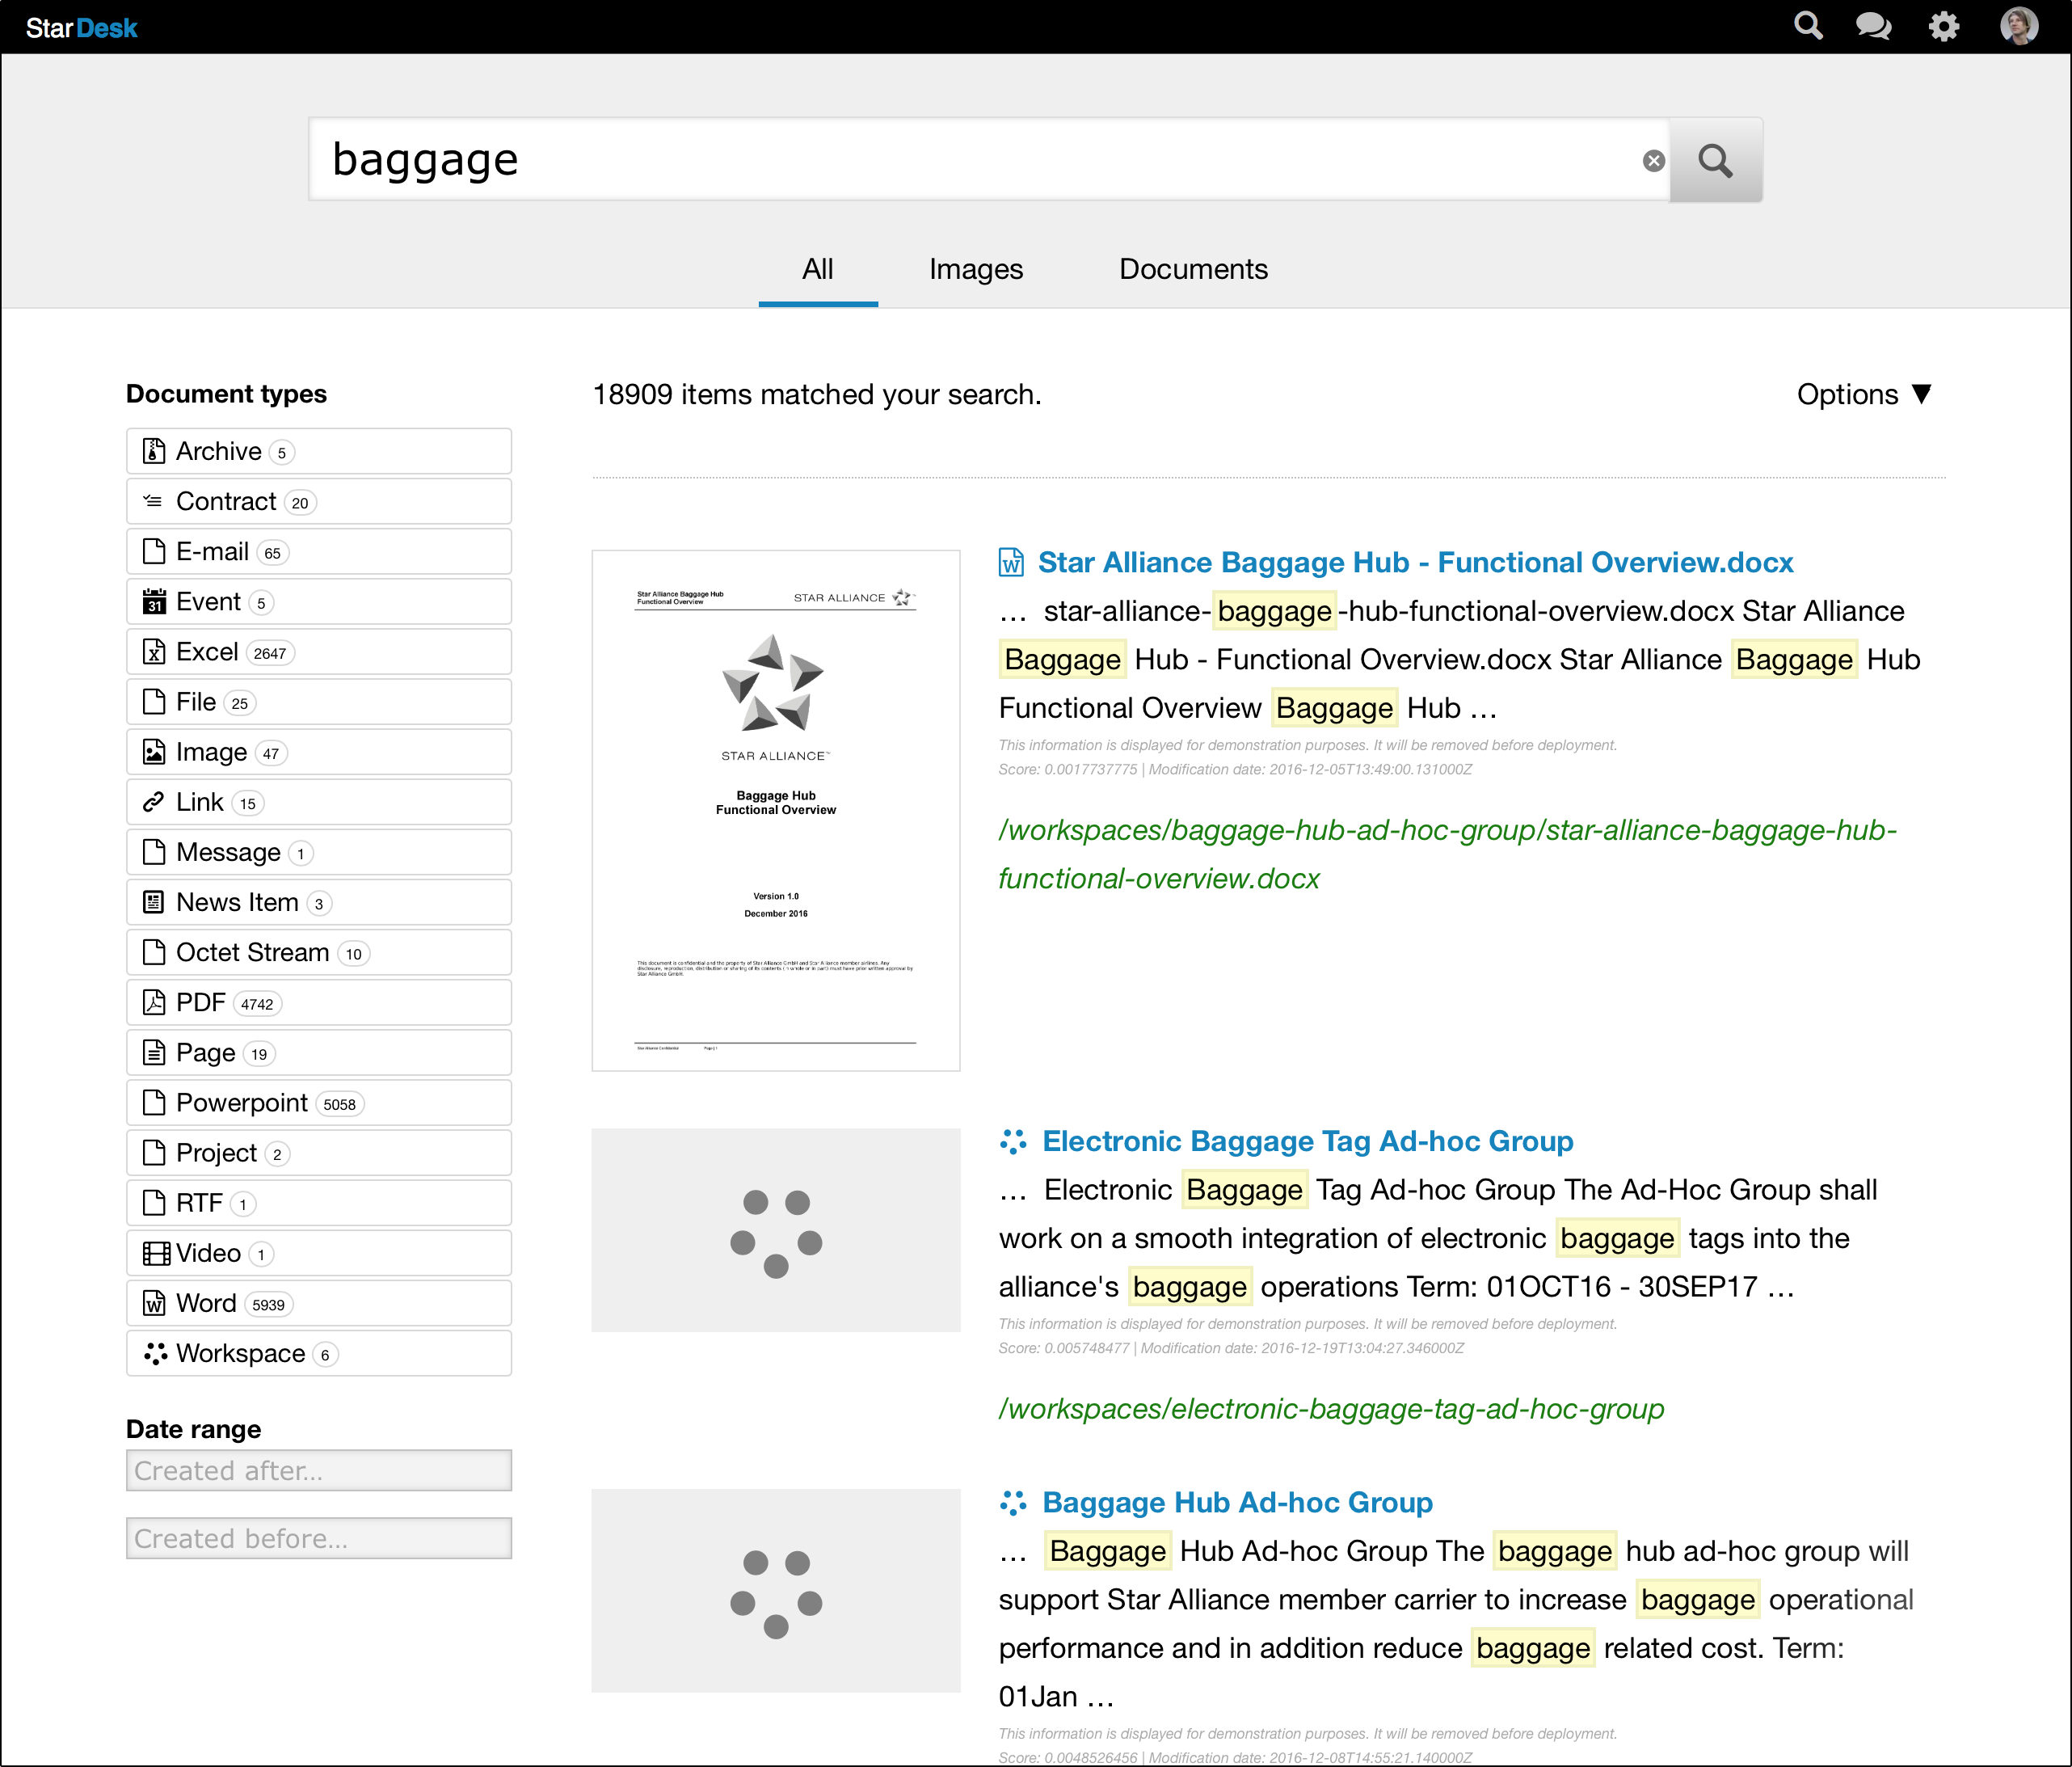
Task: Toggle the Workspace document type filter
Action: coord(318,1353)
